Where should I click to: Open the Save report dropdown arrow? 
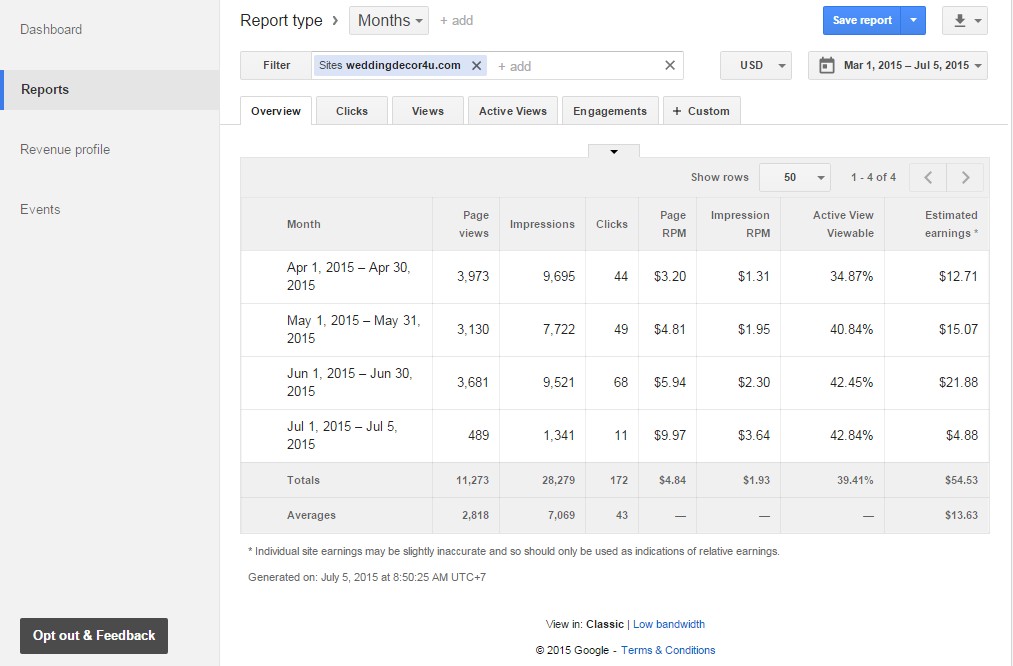[x=914, y=20]
